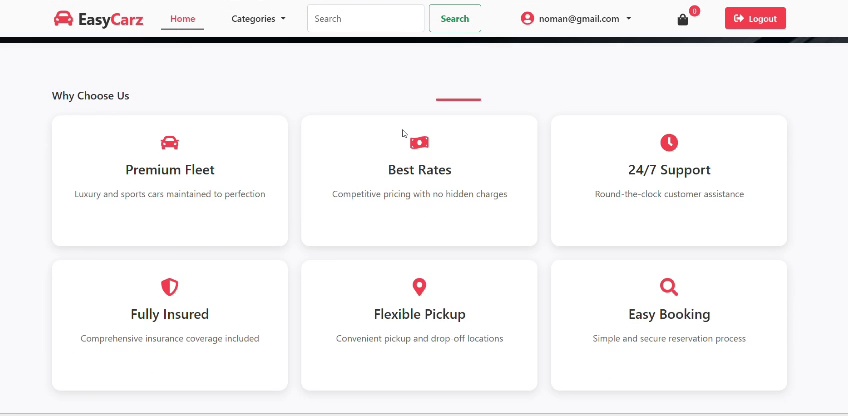Expand the Categories dropdown menu
The width and height of the screenshot is (848, 416).
click(x=258, y=19)
